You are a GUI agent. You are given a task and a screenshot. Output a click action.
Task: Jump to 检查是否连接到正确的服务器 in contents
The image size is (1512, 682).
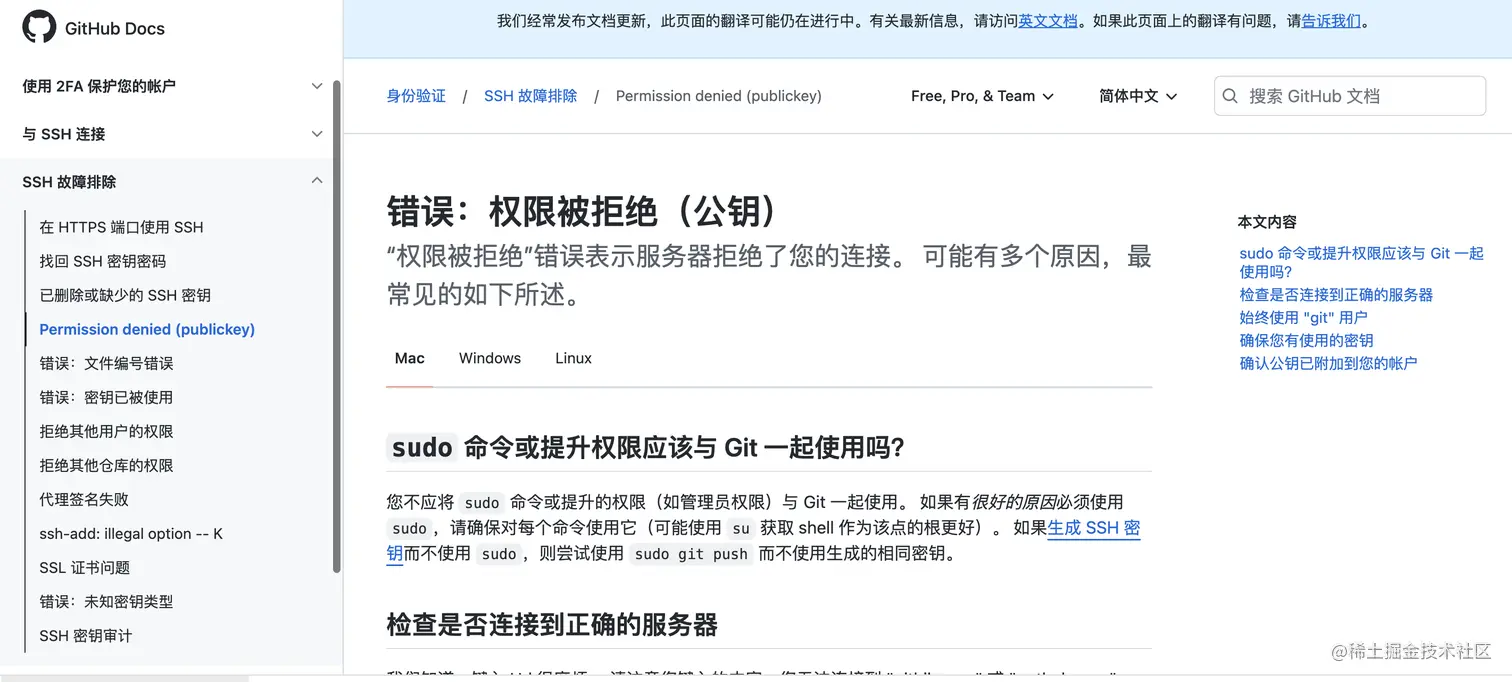(x=1336, y=295)
